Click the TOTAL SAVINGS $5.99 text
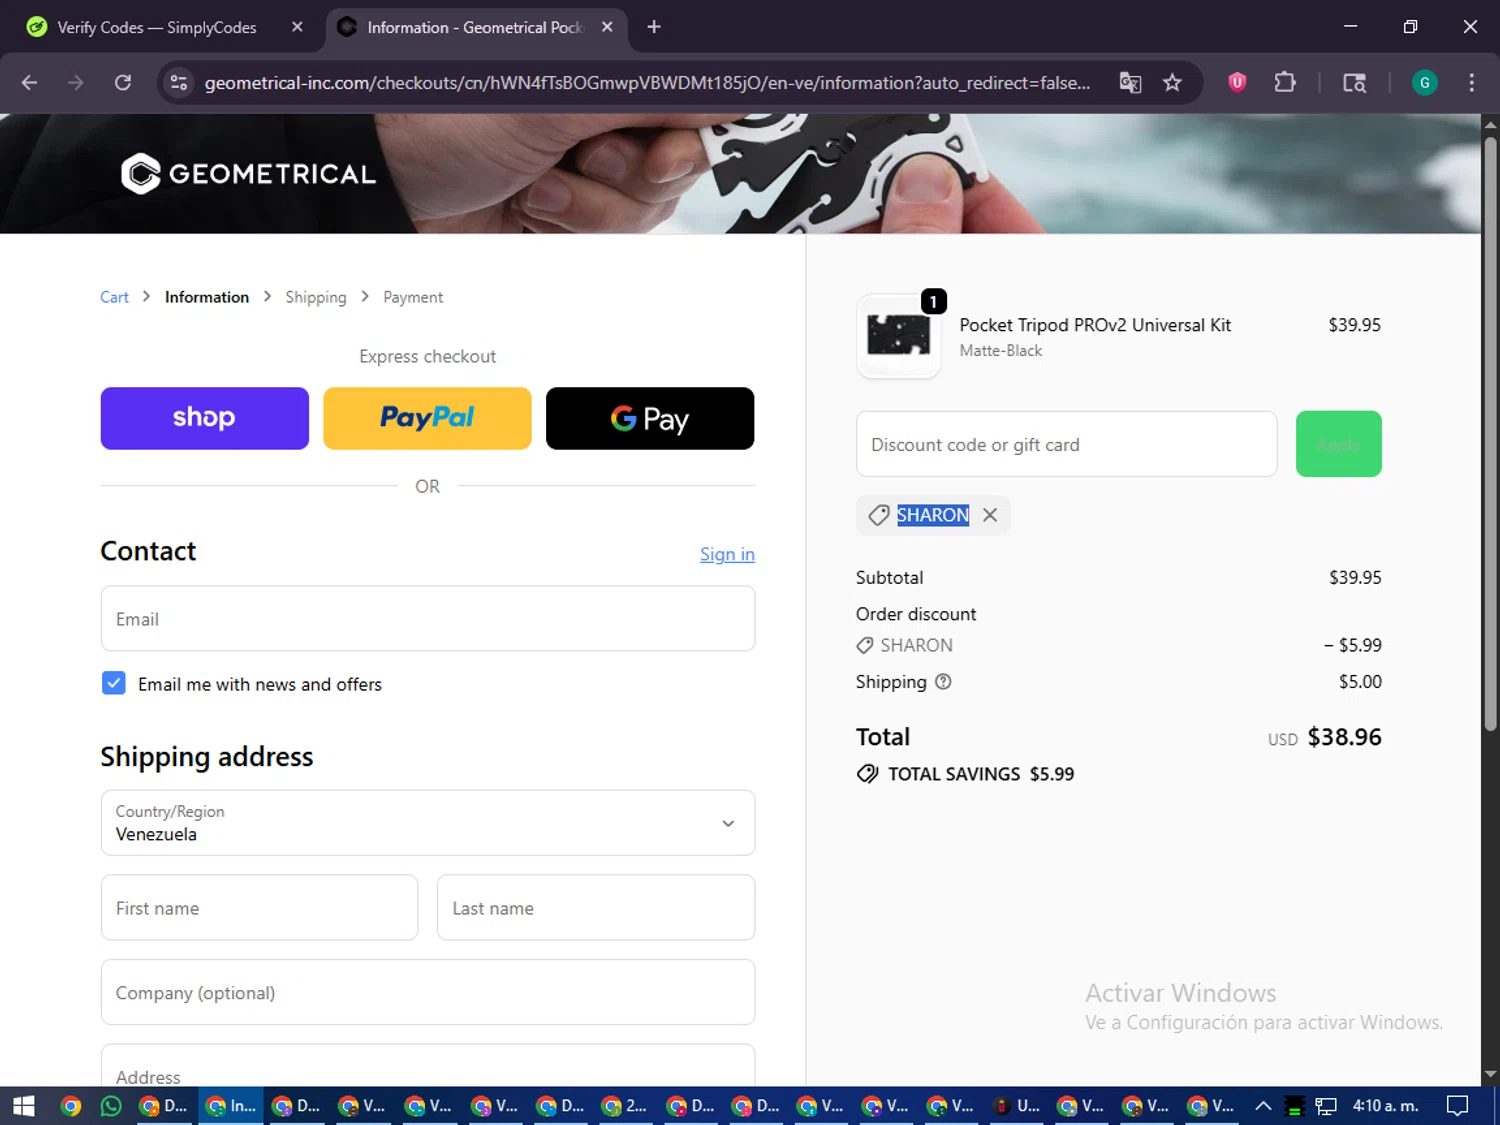 tap(981, 774)
